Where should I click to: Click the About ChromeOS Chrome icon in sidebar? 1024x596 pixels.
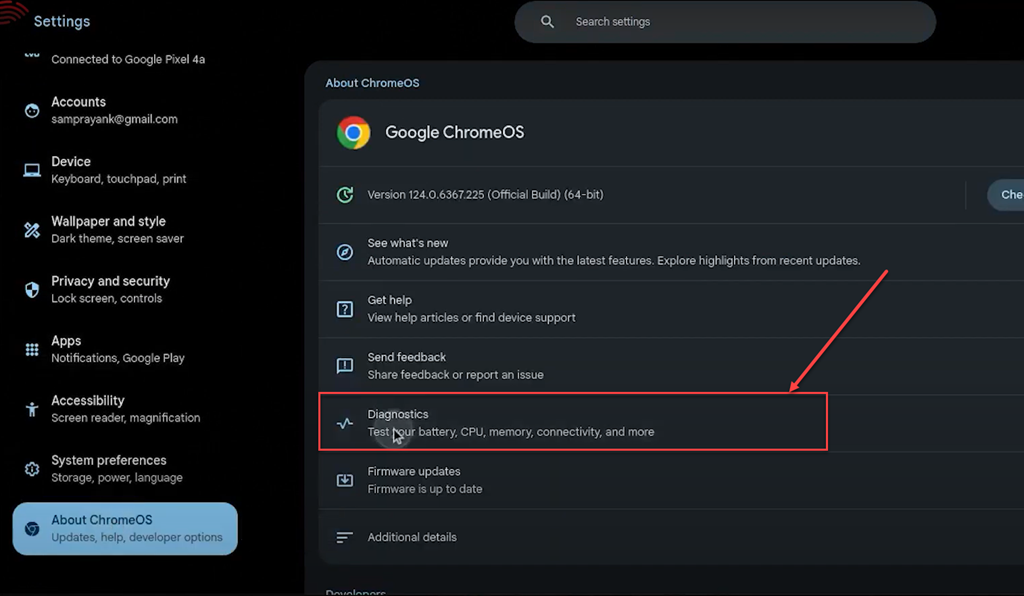(32, 529)
